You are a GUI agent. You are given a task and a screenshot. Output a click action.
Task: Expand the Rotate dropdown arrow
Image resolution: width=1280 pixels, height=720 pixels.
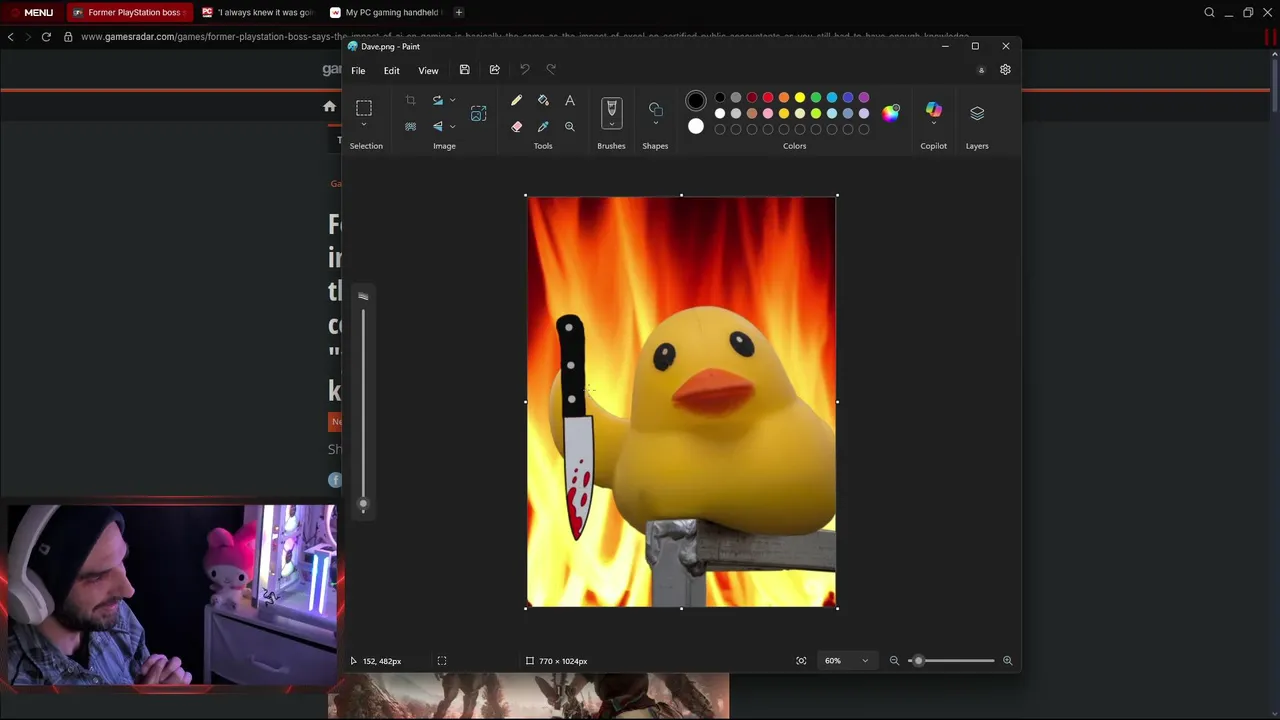point(452,101)
